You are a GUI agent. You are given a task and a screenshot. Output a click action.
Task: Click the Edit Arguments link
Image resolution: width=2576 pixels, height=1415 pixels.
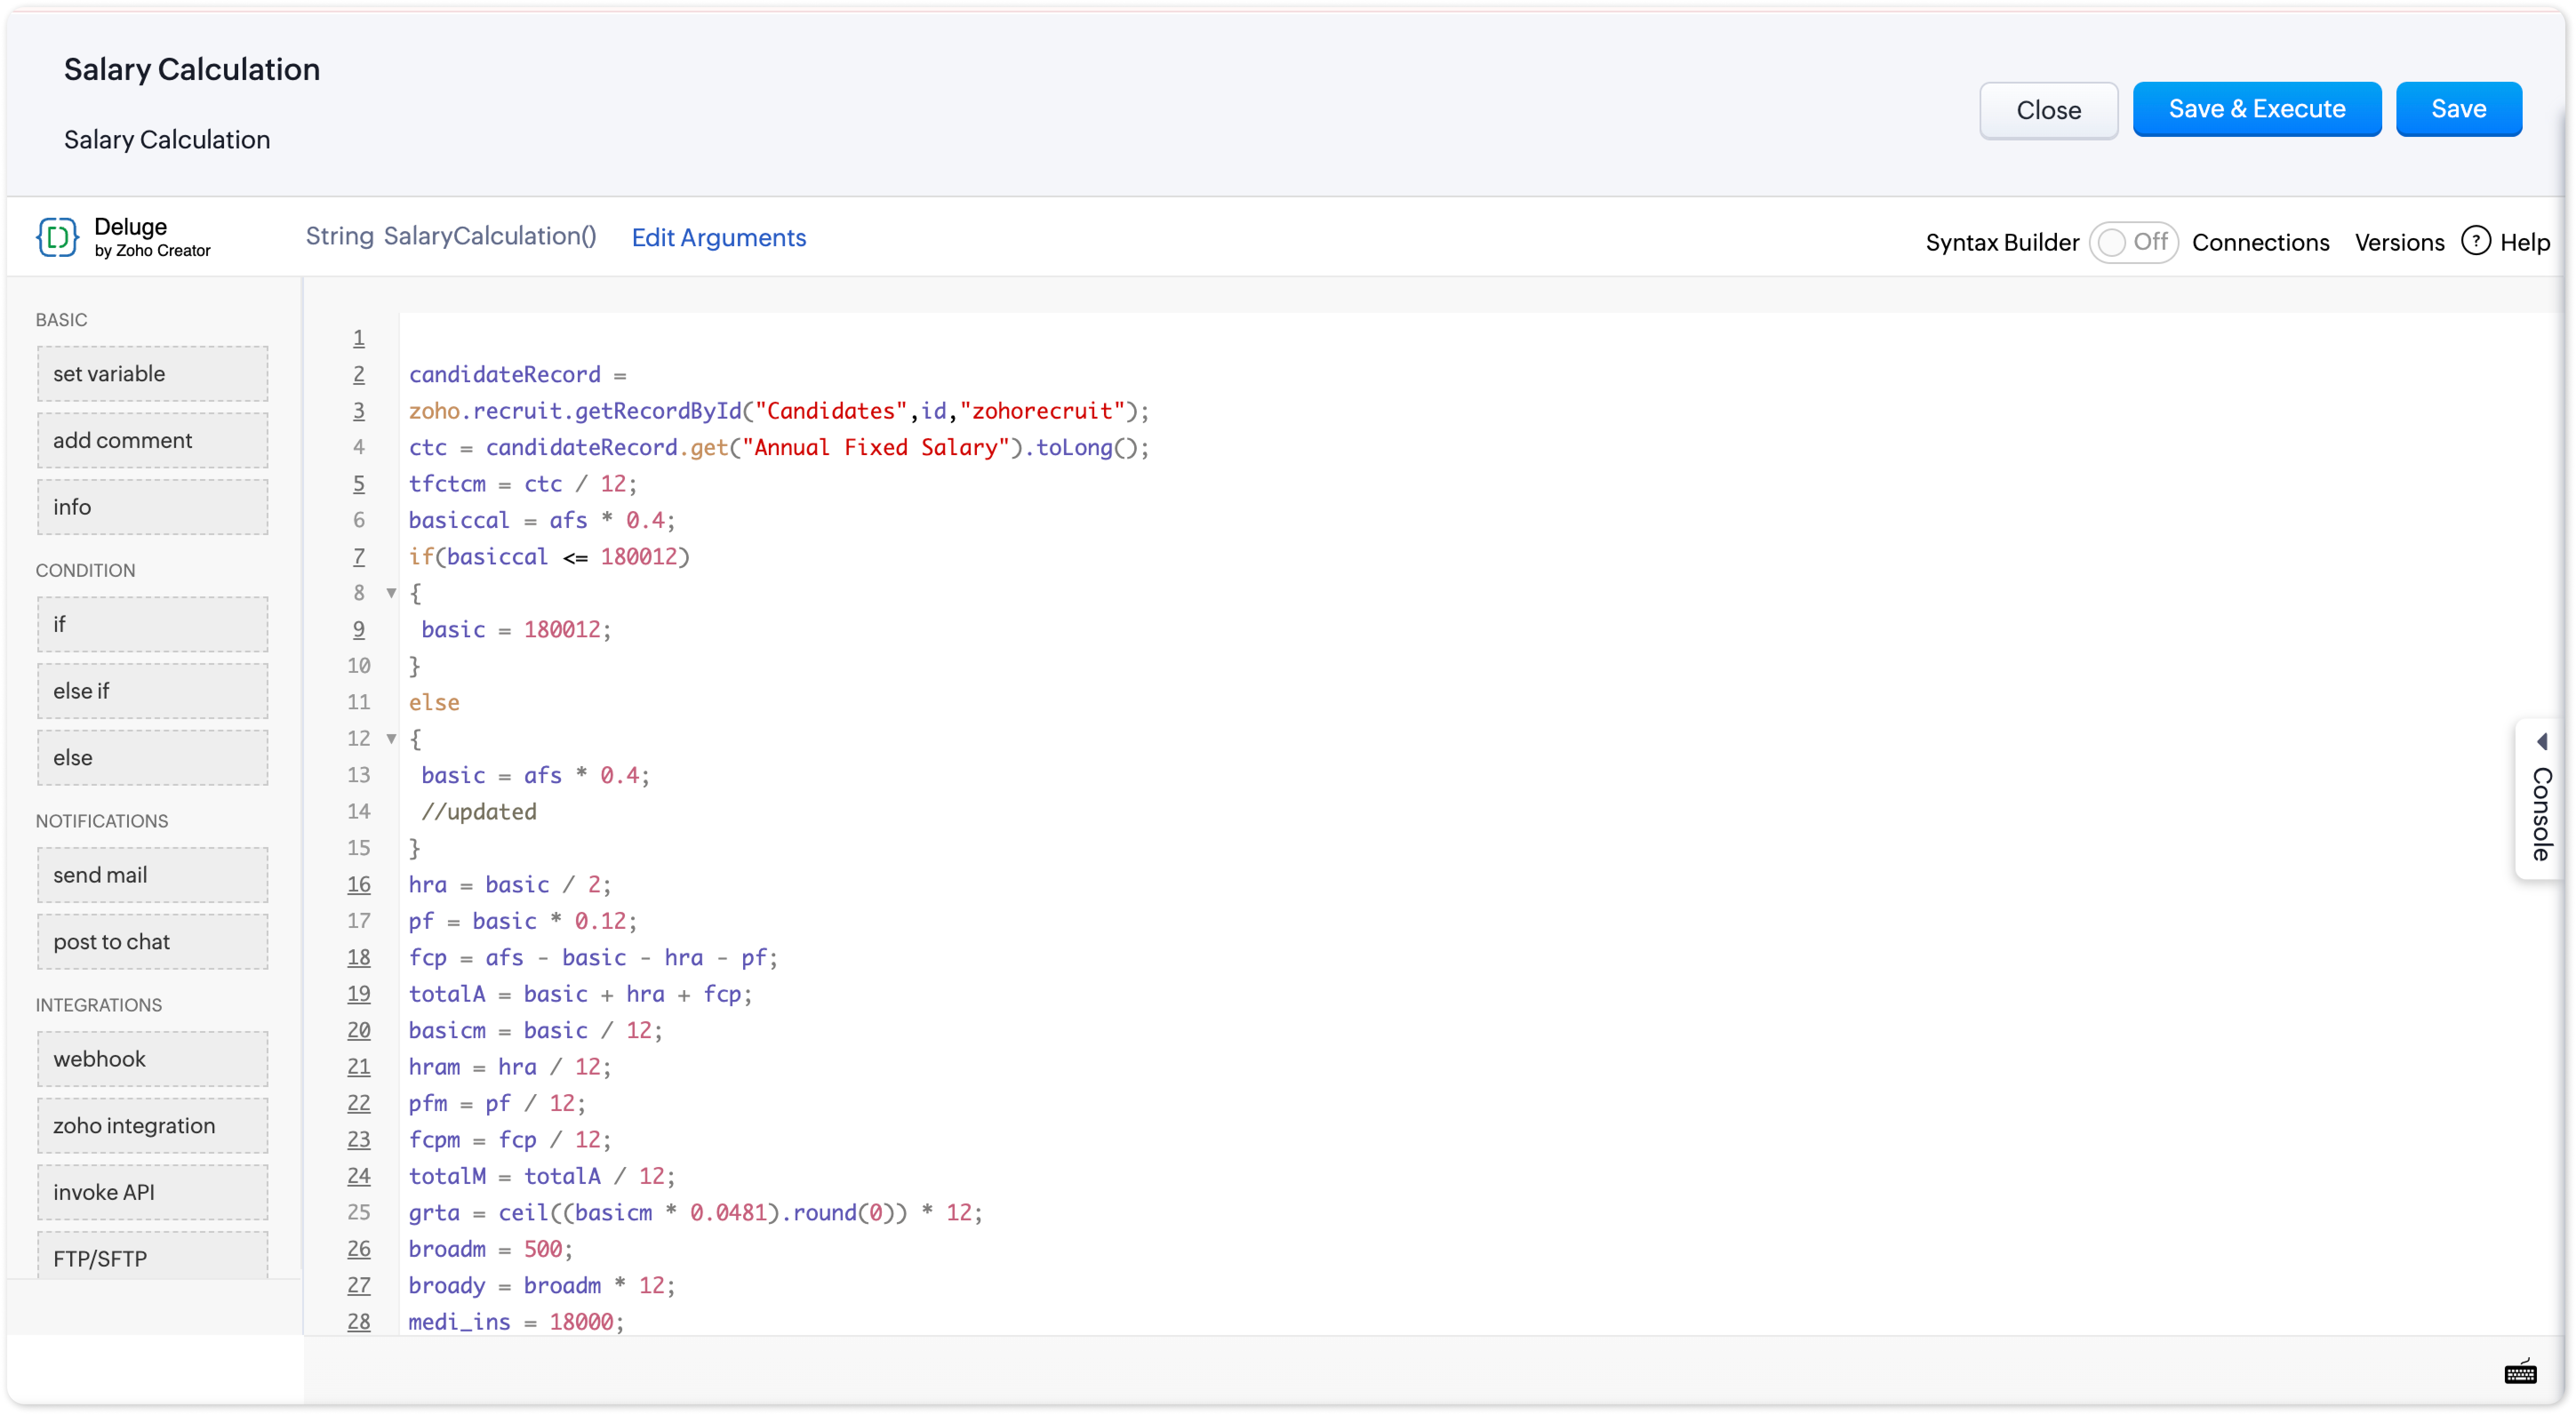(x=718, y=237)
